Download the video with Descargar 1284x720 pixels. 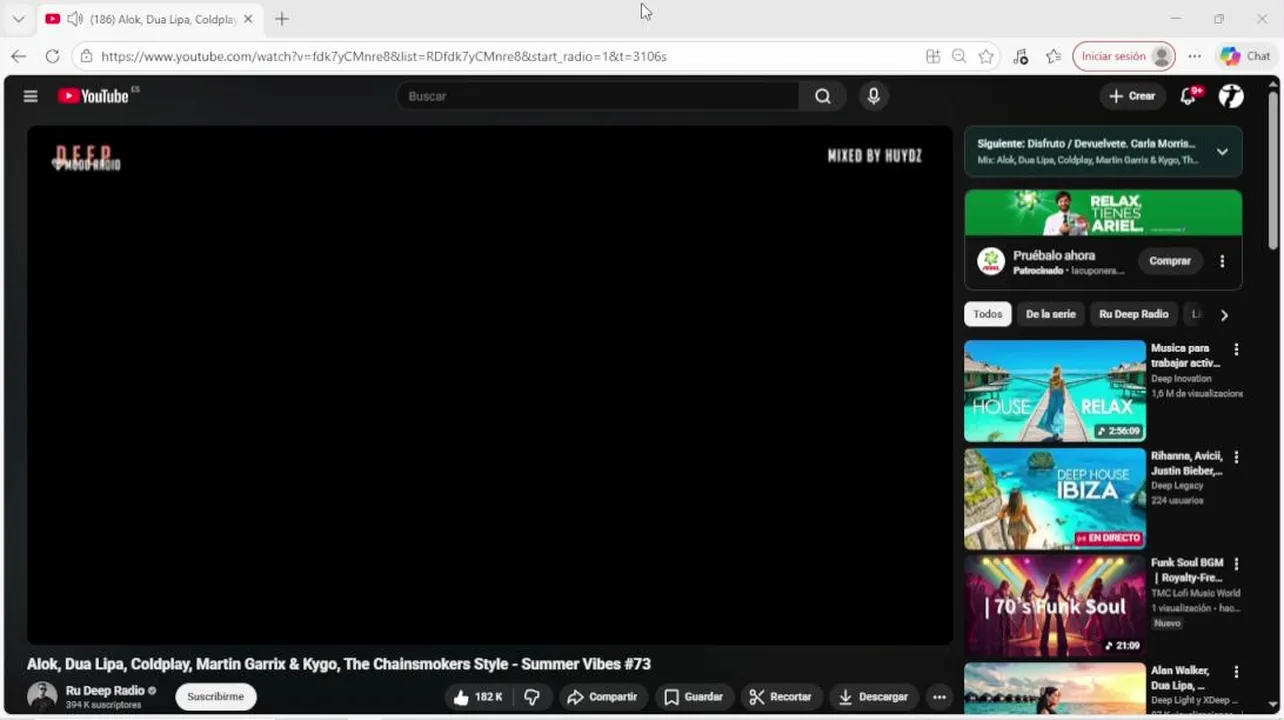tap(873, 697)
